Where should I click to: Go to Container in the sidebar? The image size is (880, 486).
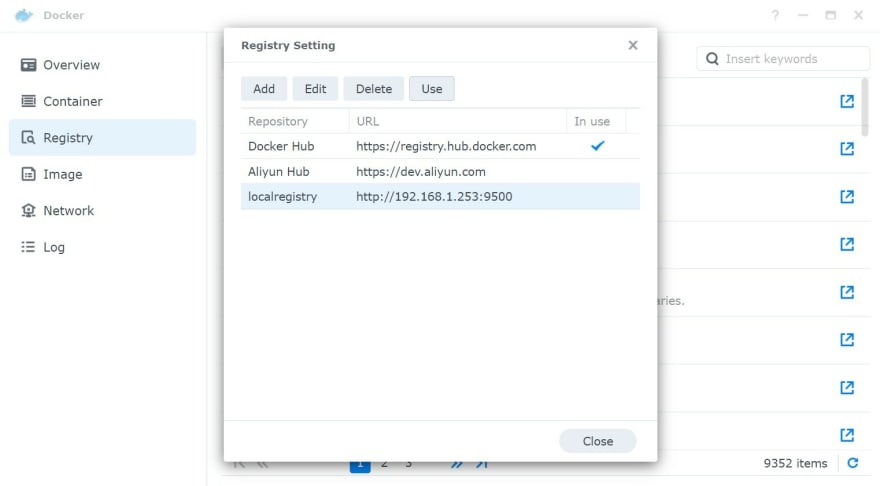pos(102,102)
